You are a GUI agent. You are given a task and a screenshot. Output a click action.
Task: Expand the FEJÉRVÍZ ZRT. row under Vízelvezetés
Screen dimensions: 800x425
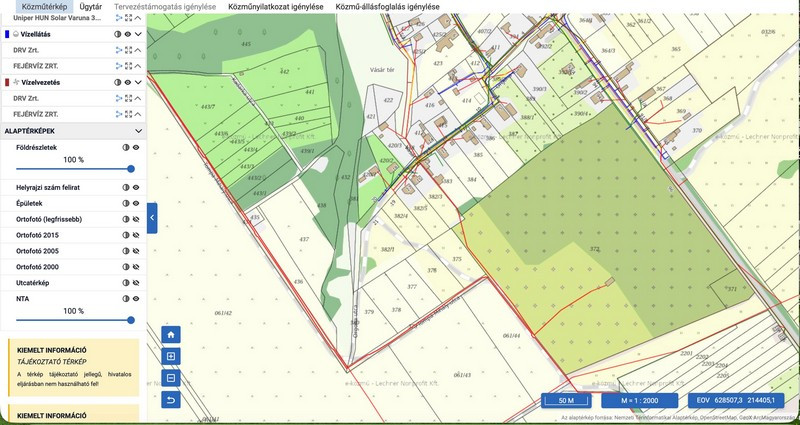point(138,114)
